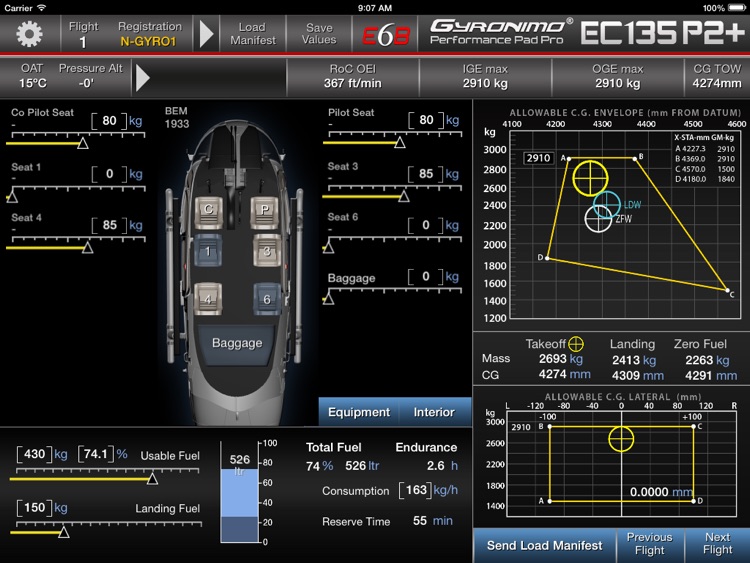Image resolution: width=750 pixels, height=563 pixels.
Task: Tap the RoC OEI 367 ft/min readout
Action: [x=353, y=77]
